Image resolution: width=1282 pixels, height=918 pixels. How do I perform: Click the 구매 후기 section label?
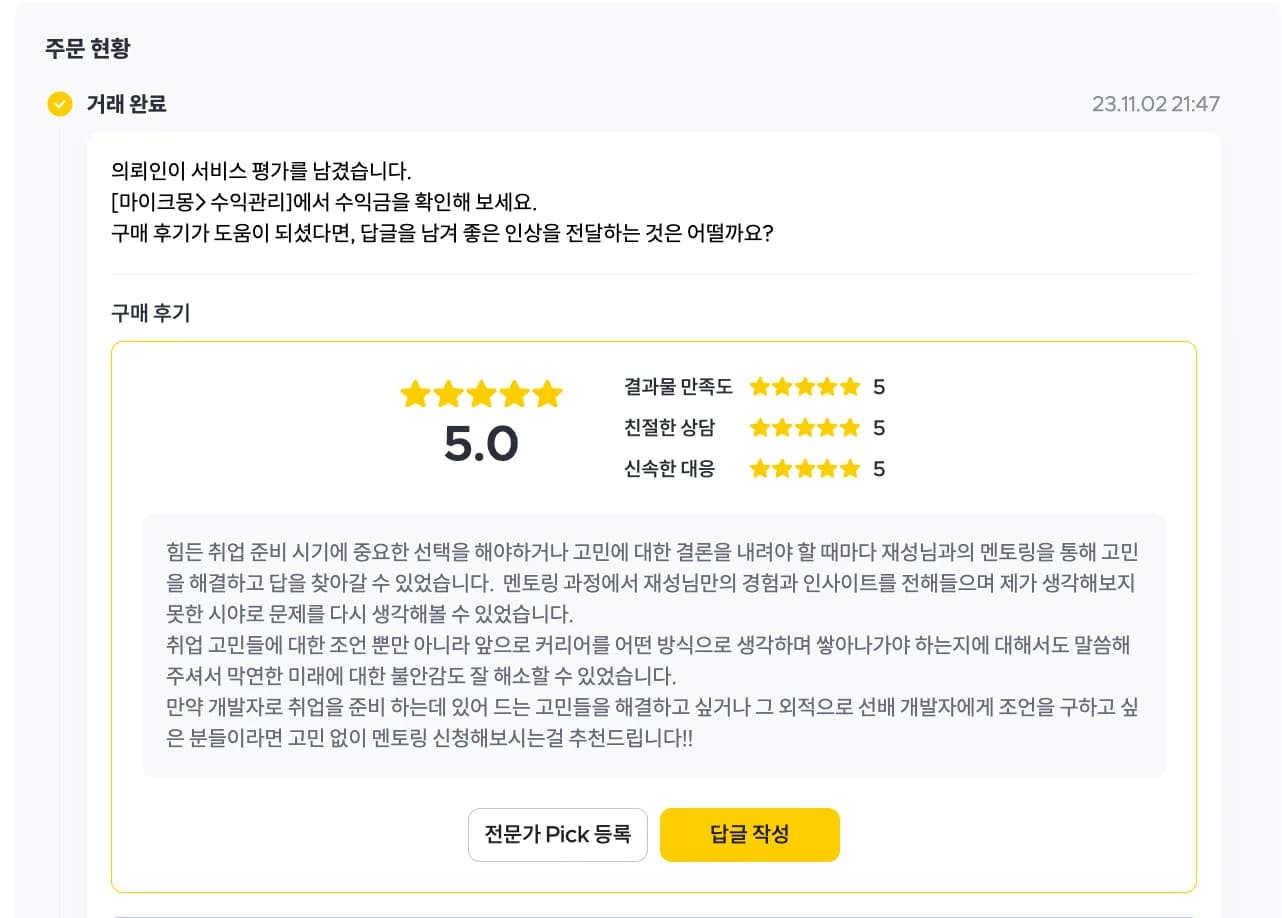(x=150, y=313)
